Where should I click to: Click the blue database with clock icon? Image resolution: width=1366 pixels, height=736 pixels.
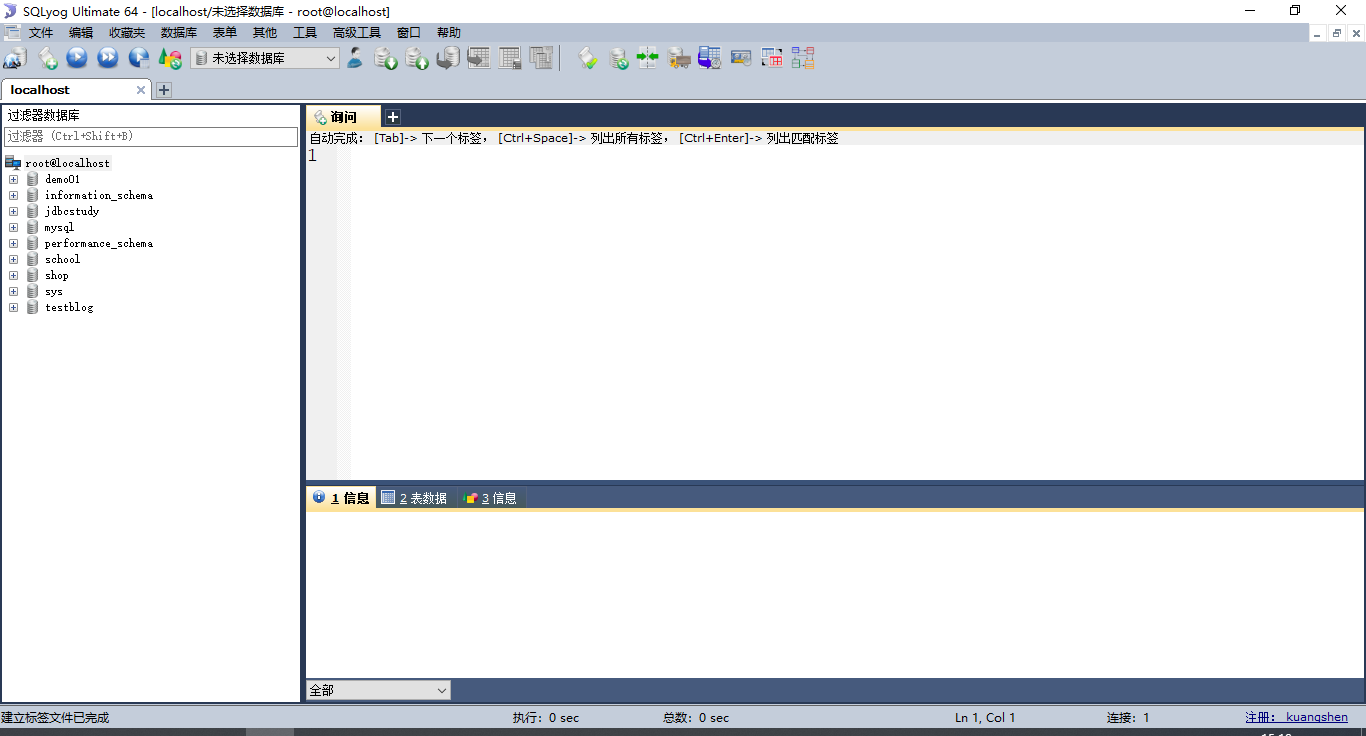710,58
